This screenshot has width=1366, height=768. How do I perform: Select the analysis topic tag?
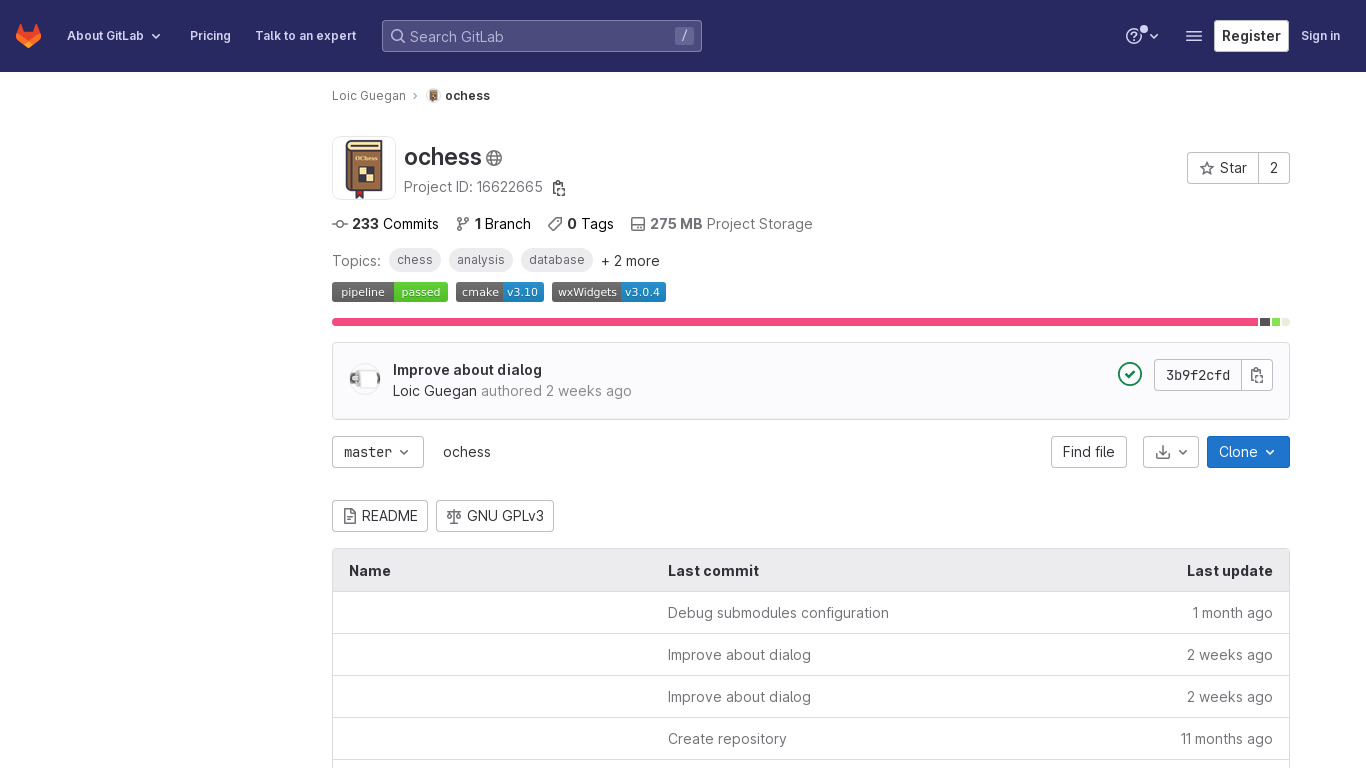481,260
